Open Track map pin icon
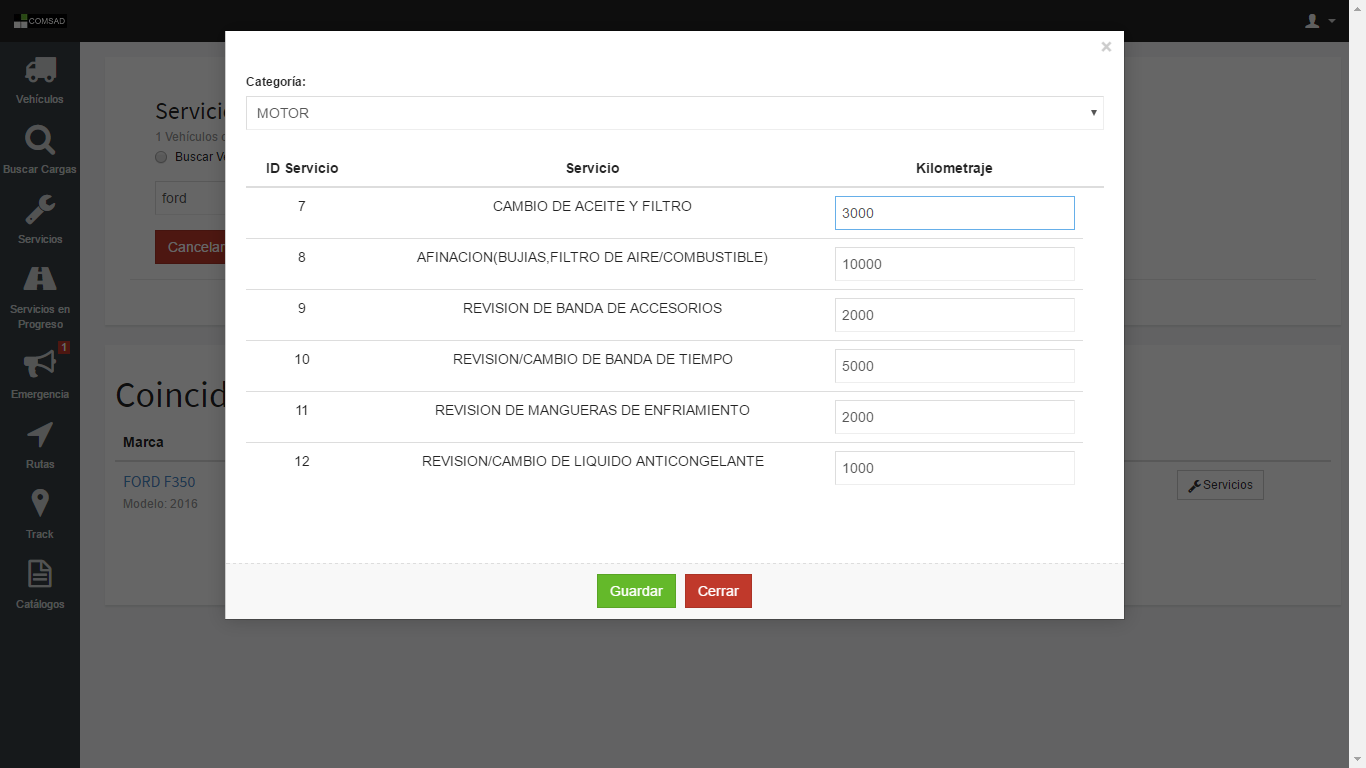 [x=40, y=504]
